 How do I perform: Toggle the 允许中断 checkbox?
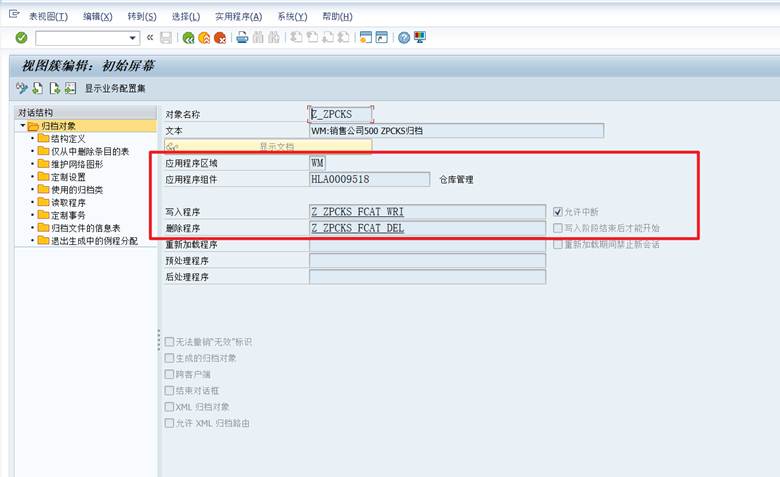558,212
